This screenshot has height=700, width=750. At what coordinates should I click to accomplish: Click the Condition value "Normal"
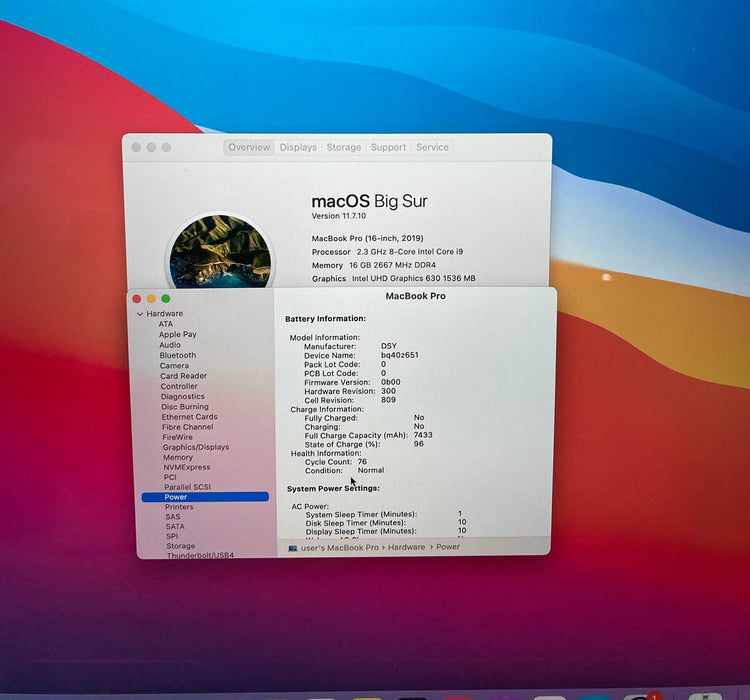tap(371, 470)
